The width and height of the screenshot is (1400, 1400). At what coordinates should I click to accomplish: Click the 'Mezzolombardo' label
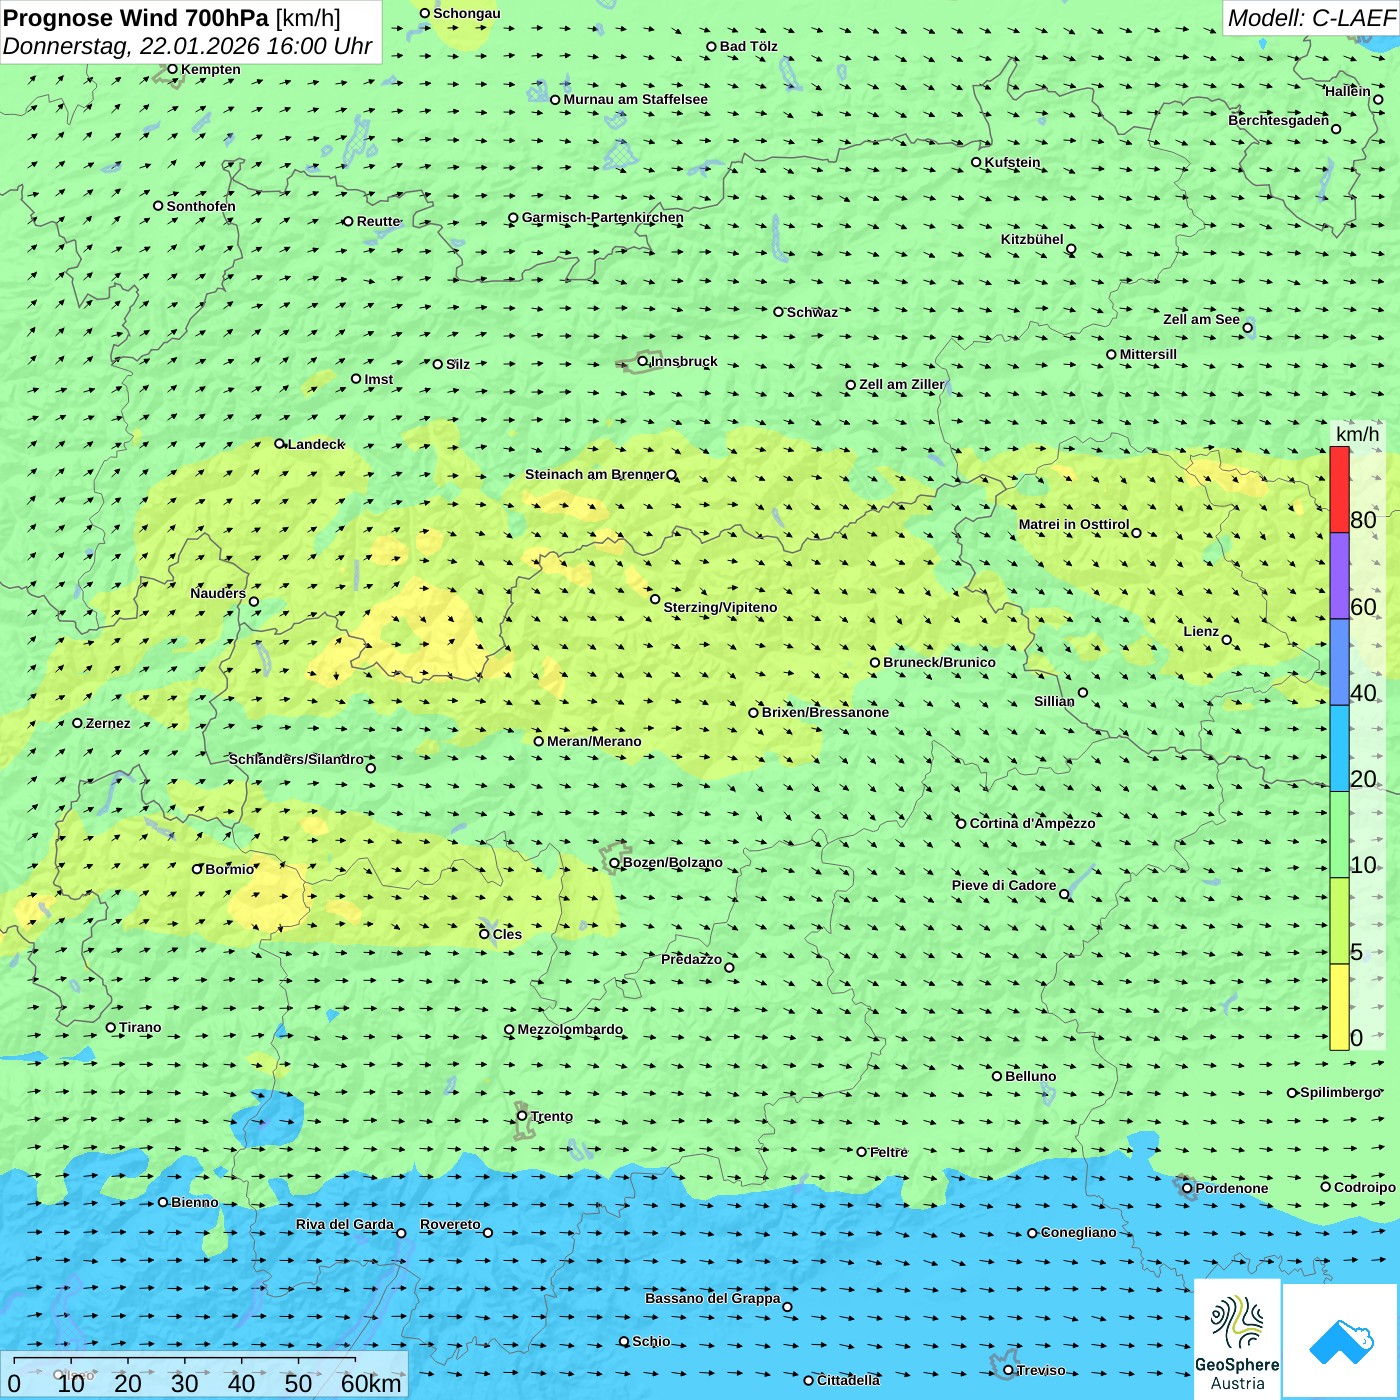tap(570, 1029)
